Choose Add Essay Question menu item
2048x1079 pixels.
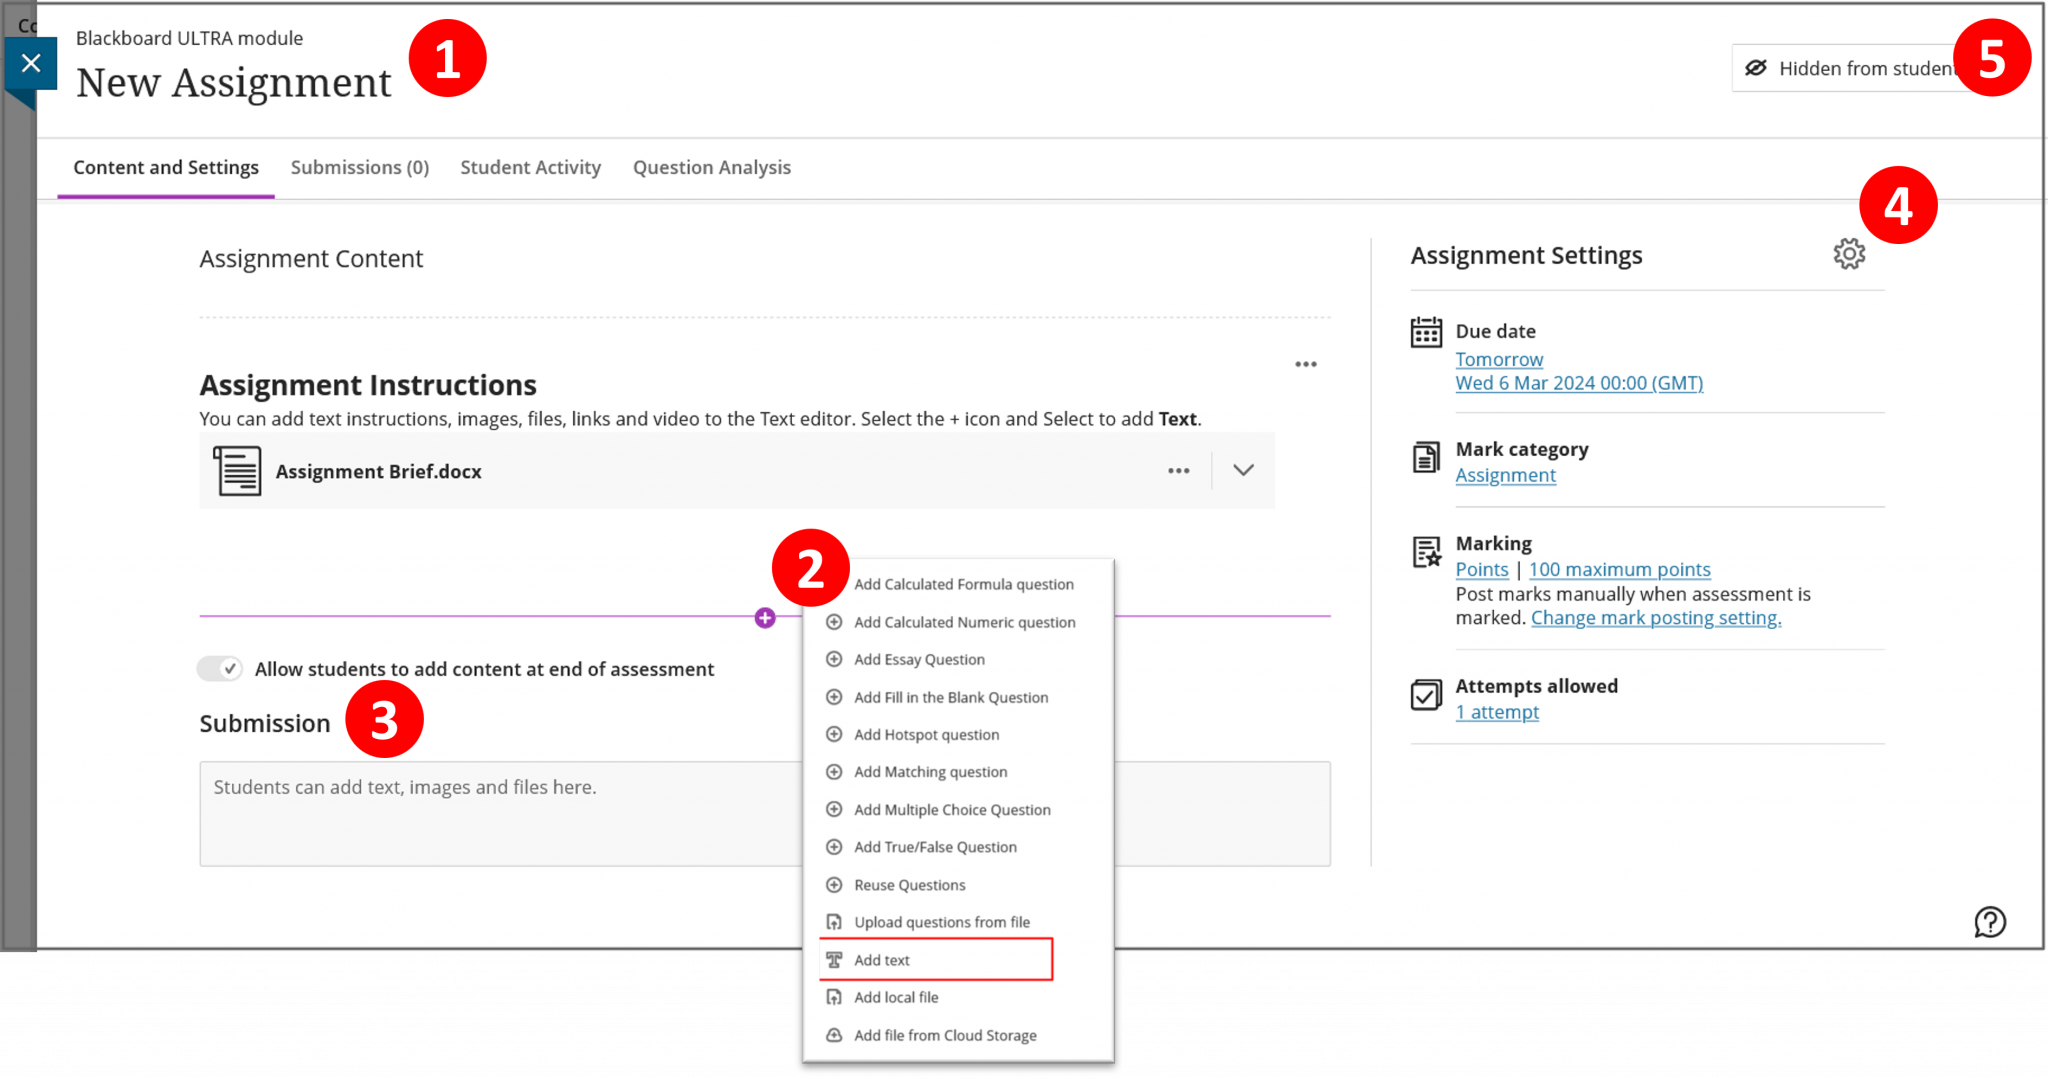[x=919, y=660]
